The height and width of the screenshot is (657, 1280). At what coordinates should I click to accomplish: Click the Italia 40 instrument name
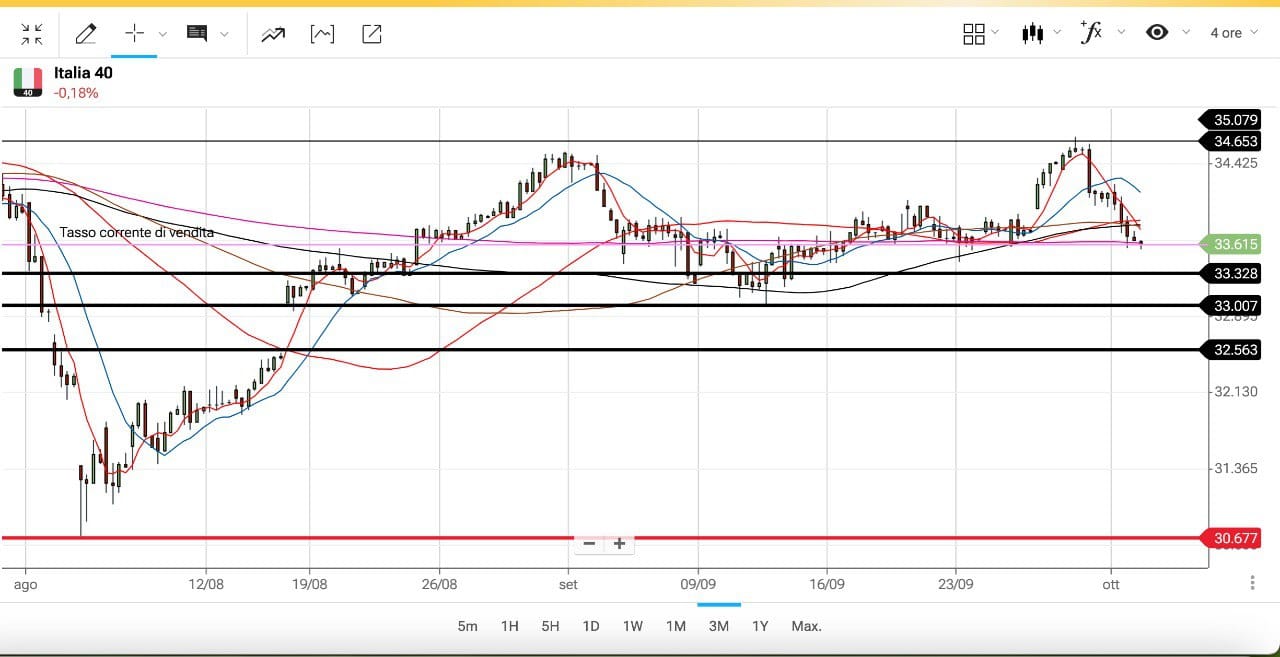pyautogui.click(x=83, y=73)
